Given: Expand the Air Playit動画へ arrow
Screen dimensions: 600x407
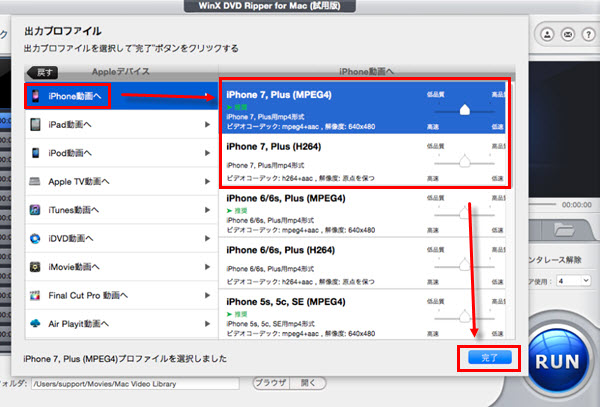Looking at the screenshot, I should tap(207, 324).
